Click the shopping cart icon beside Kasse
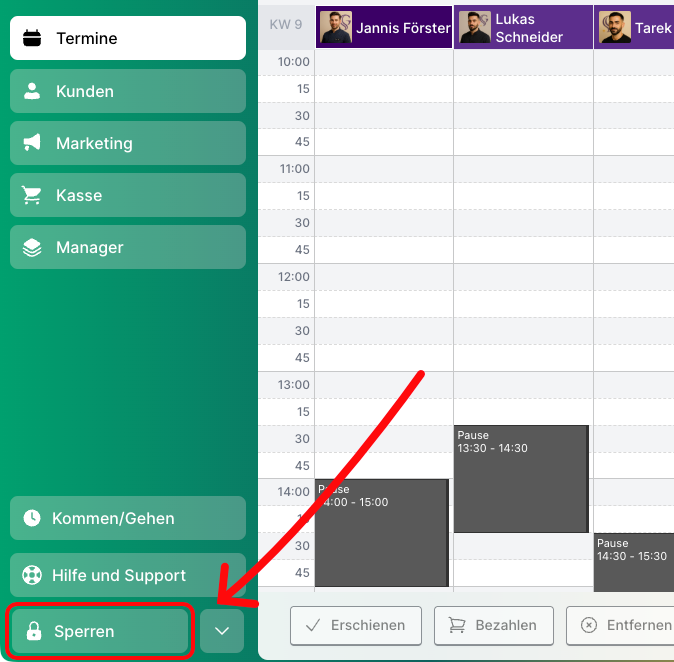 tap(32, 195)
